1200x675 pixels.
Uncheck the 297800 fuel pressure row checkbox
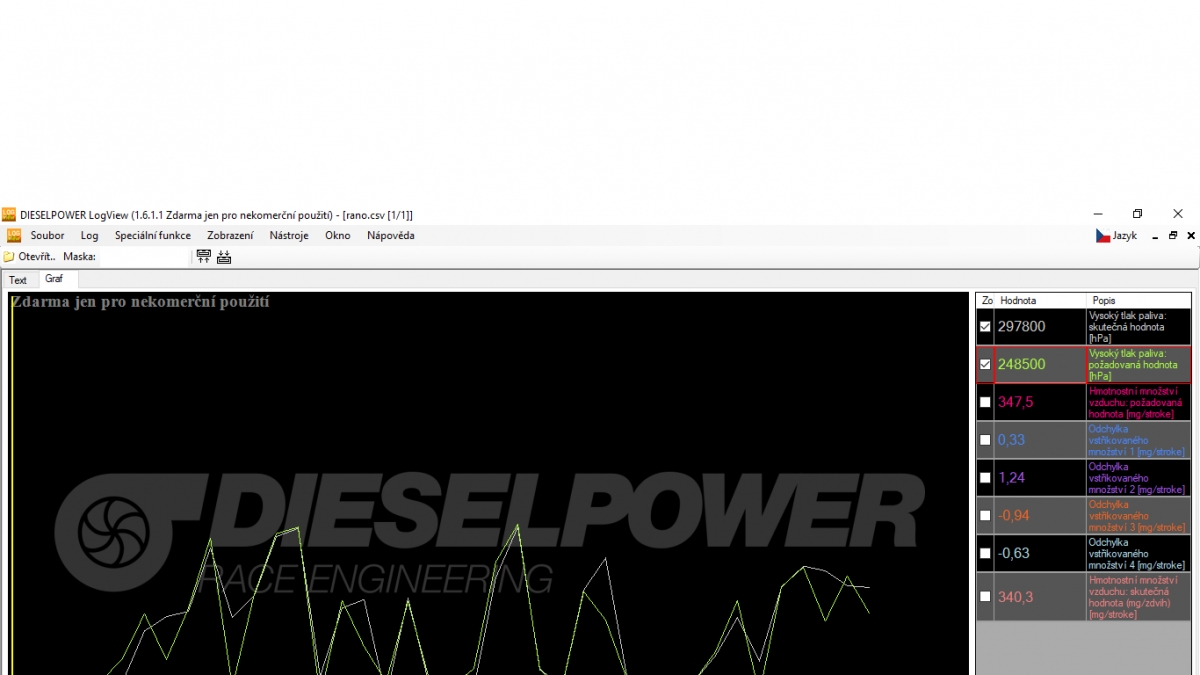[x=985, y=326]
